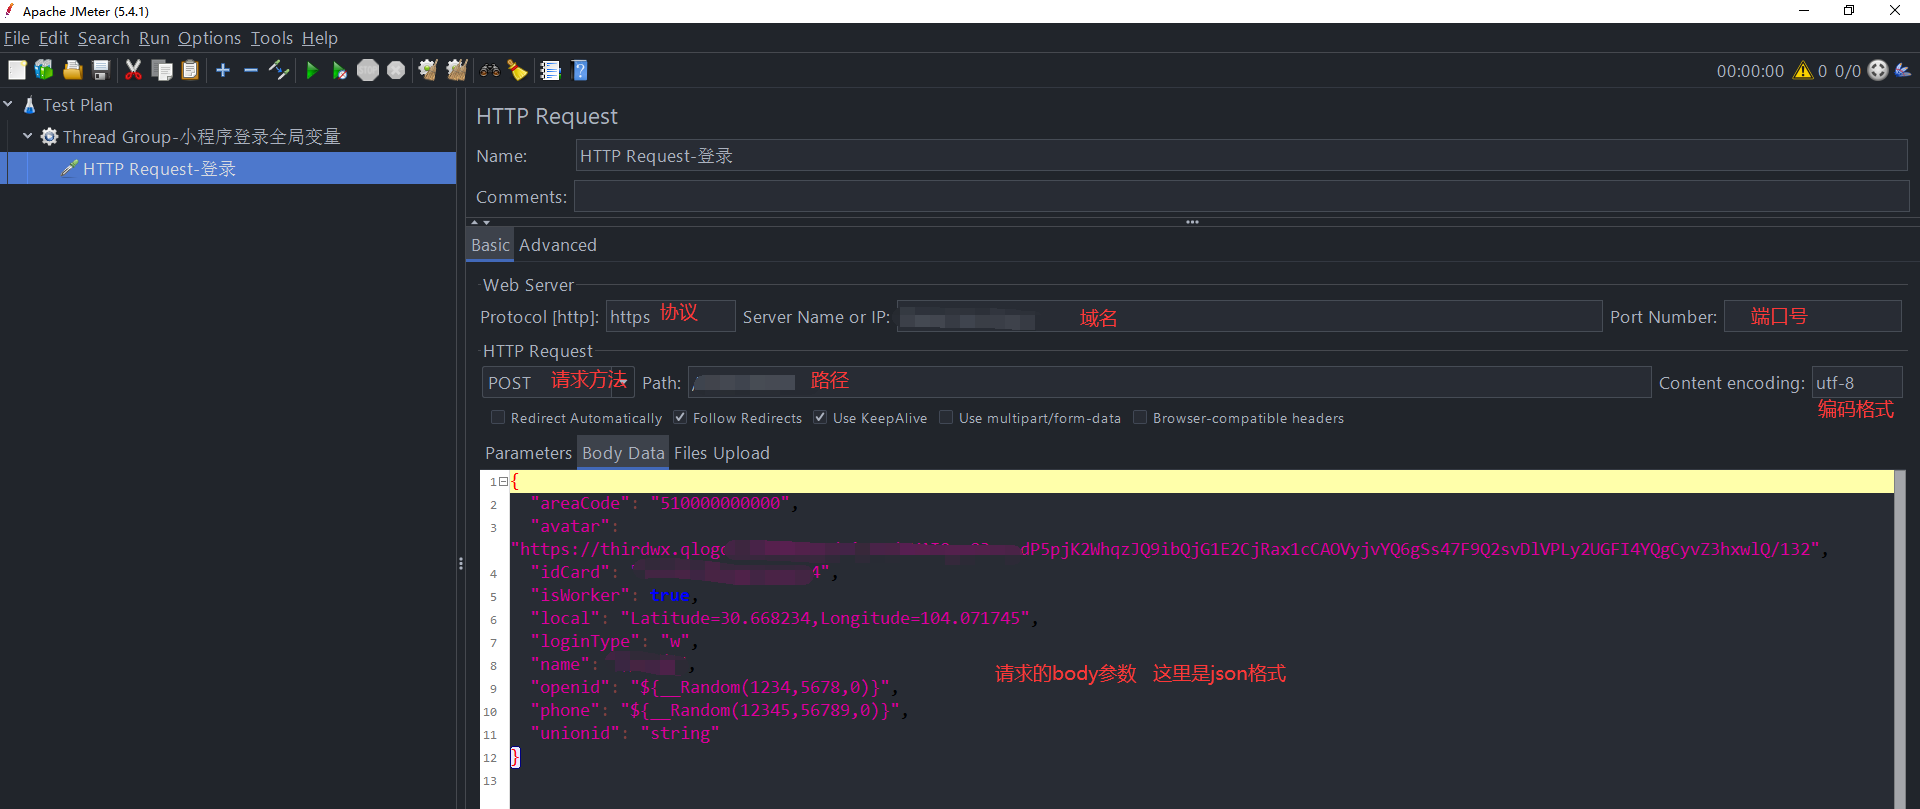Open the Options menu
The height and width of the screenshot is (809, 1920).
[210, 38]
